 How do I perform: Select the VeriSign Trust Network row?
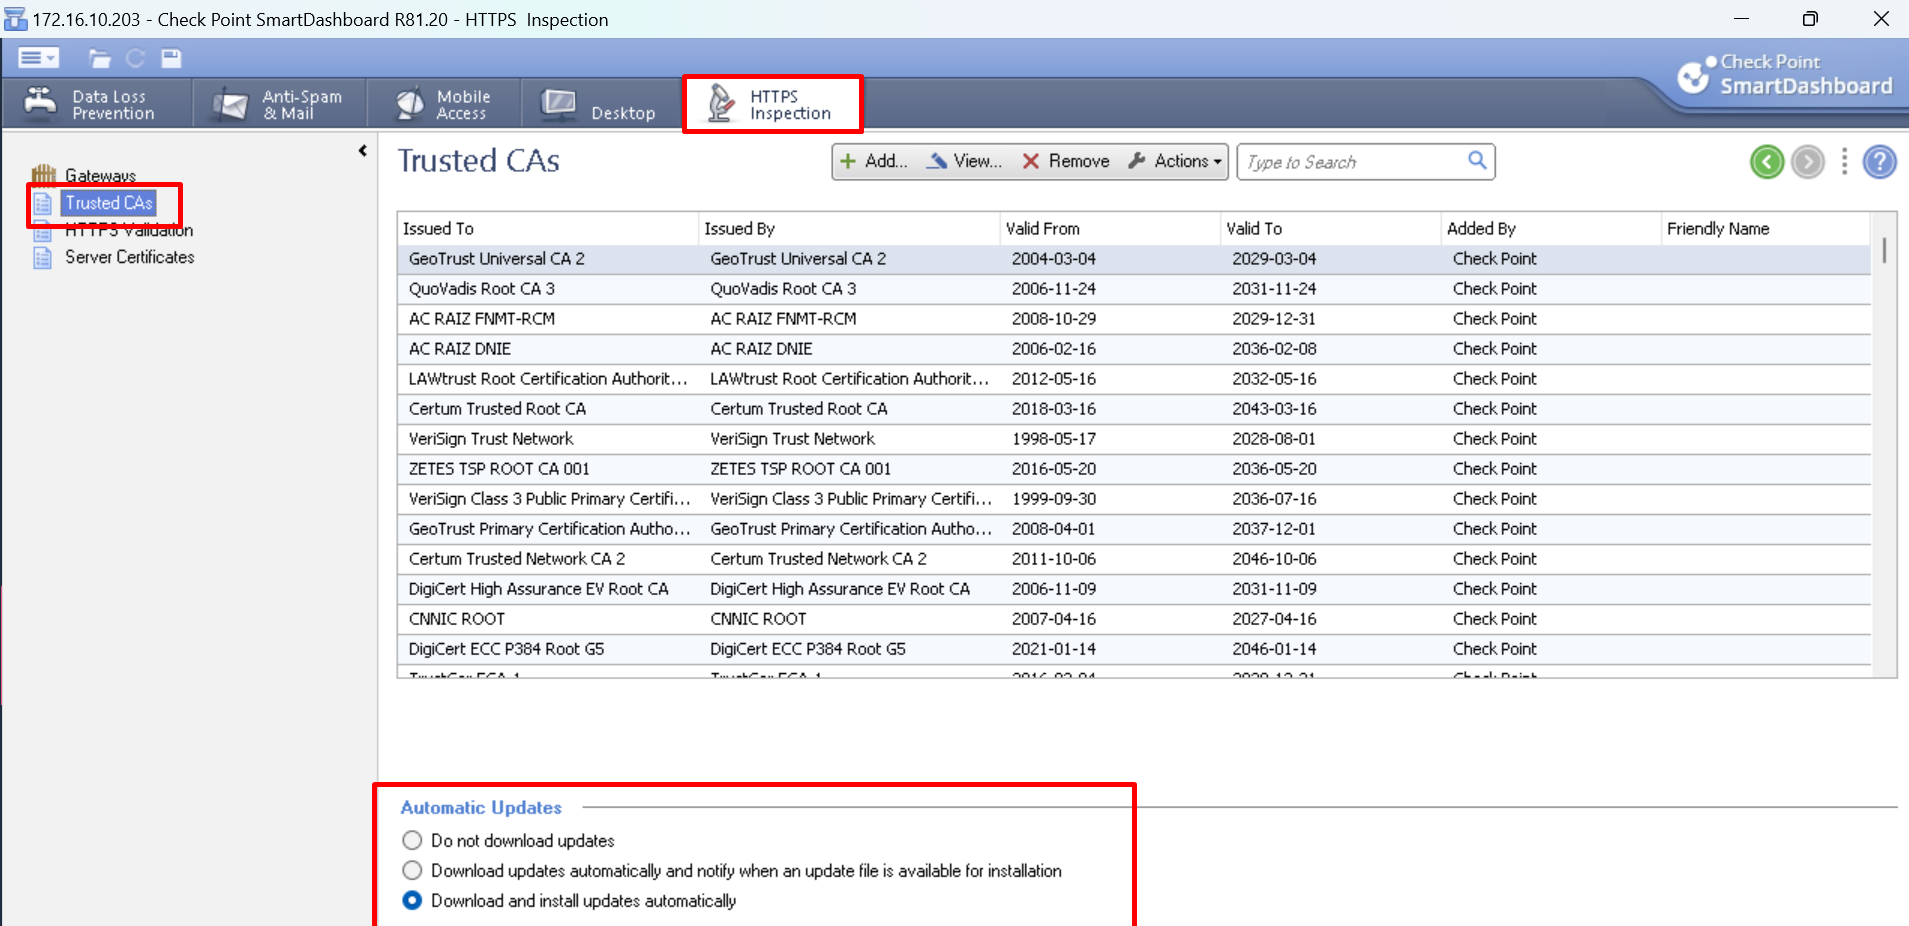point(1134,439)
